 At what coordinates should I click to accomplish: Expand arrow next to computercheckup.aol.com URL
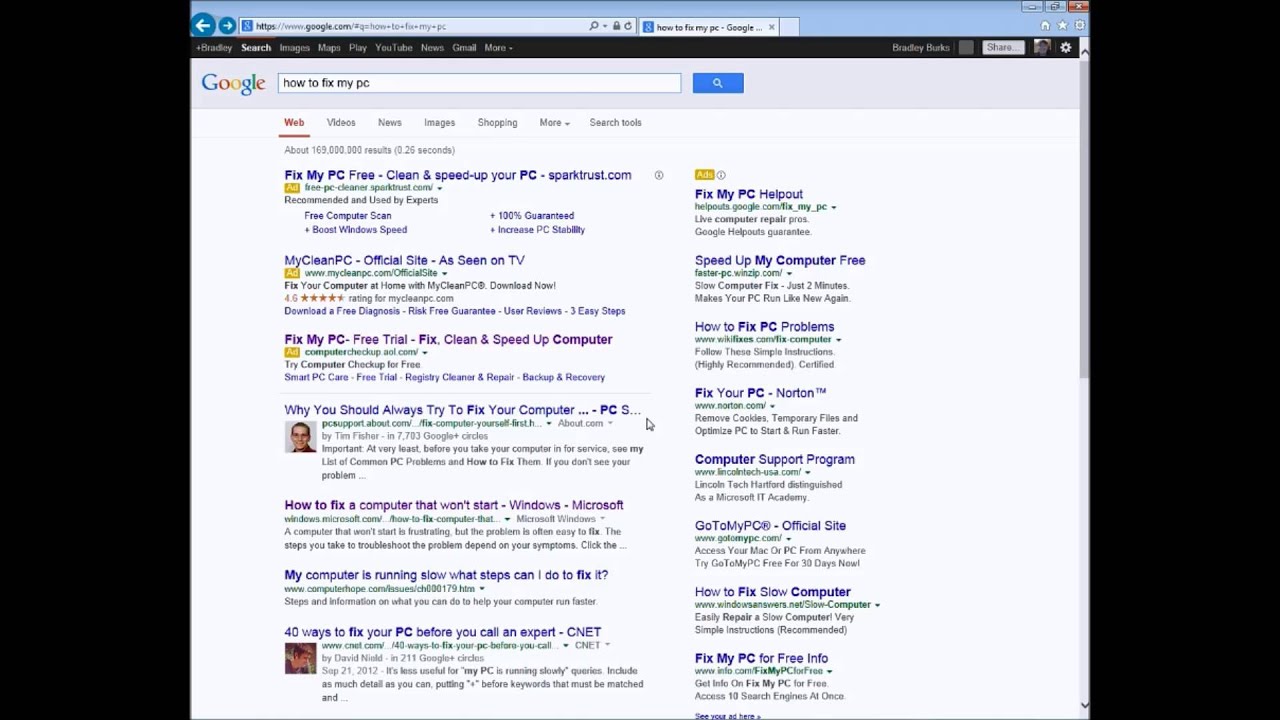click(424, 352)
